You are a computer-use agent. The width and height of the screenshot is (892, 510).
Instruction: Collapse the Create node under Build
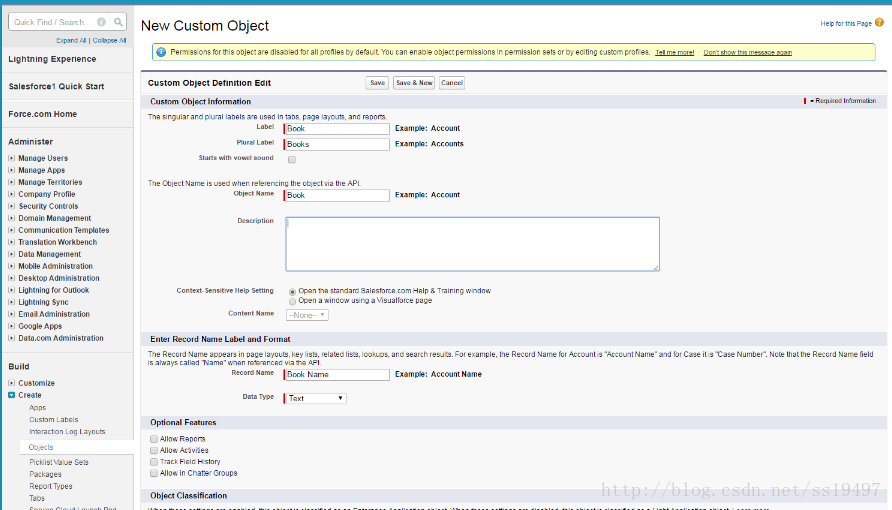[11, 395]
